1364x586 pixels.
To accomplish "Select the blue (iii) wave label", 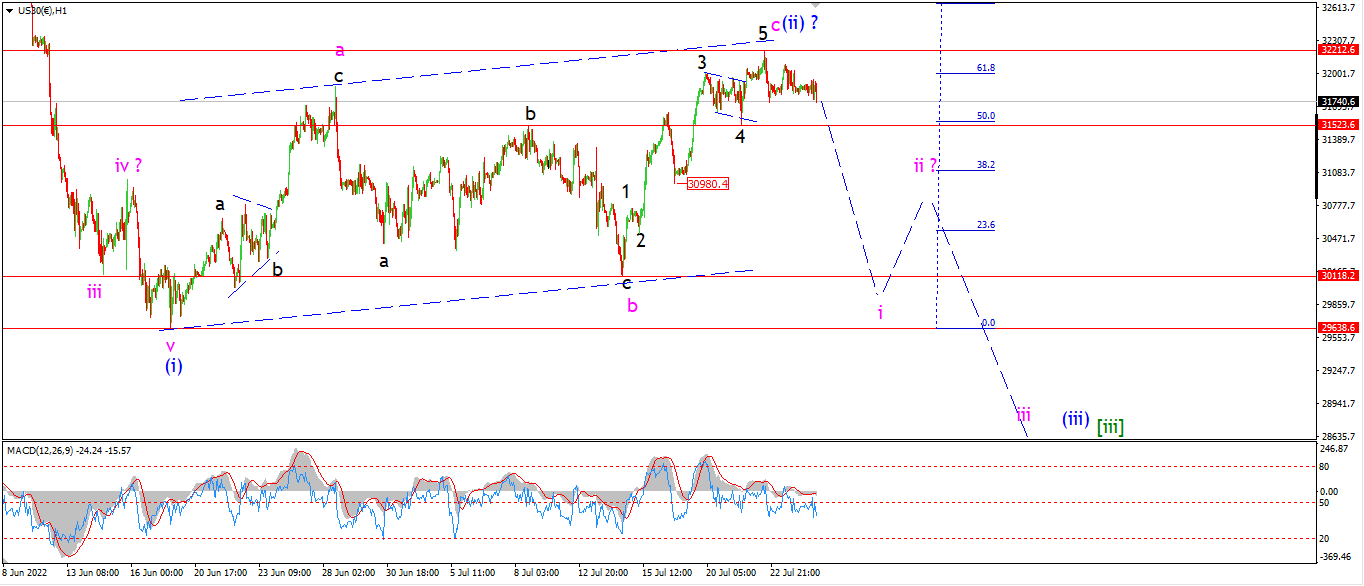I will [1075, 419].
